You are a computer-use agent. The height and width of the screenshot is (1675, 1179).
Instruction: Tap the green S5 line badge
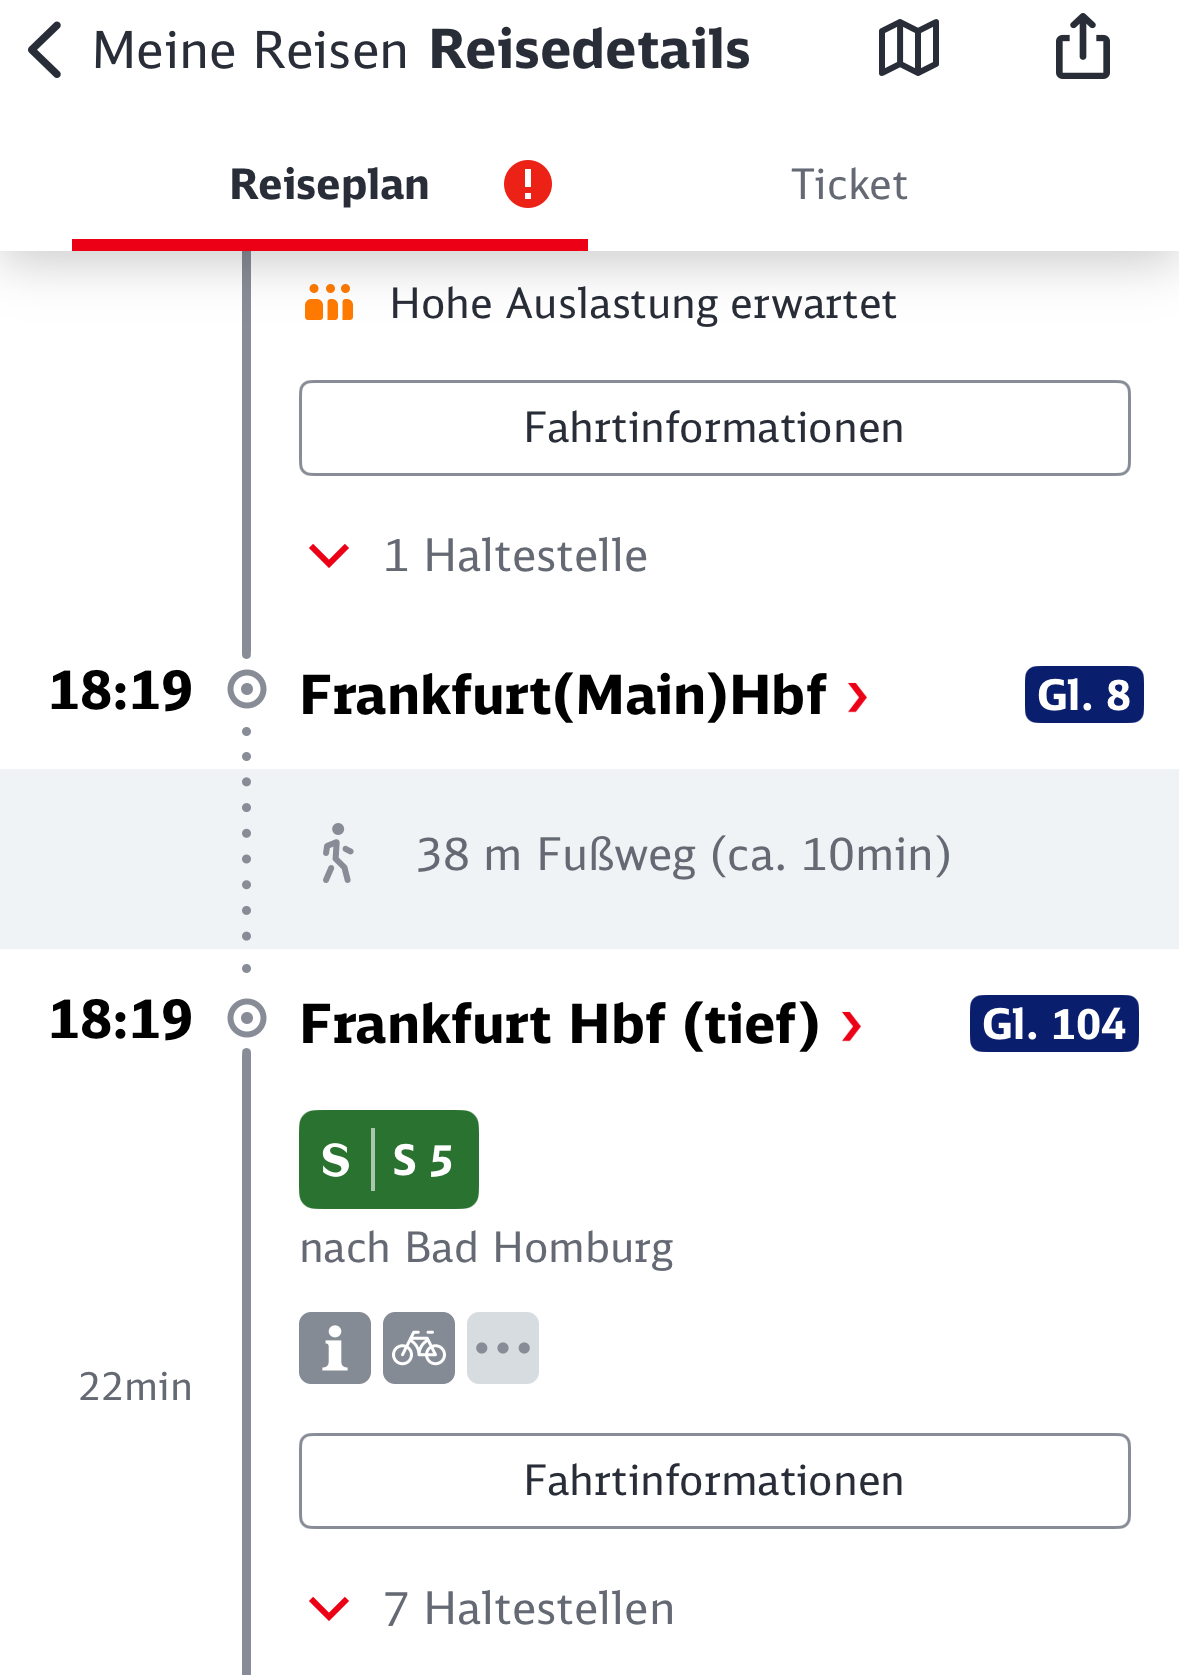point(388,1159)
